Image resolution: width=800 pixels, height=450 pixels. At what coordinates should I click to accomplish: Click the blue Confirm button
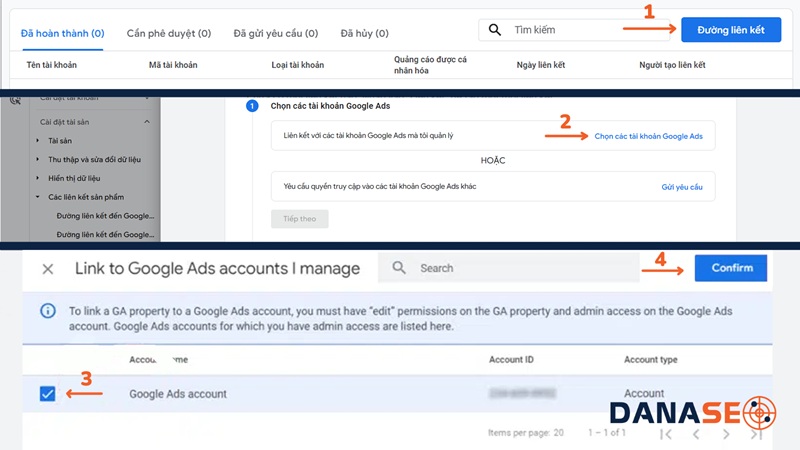tap(731, 268)
